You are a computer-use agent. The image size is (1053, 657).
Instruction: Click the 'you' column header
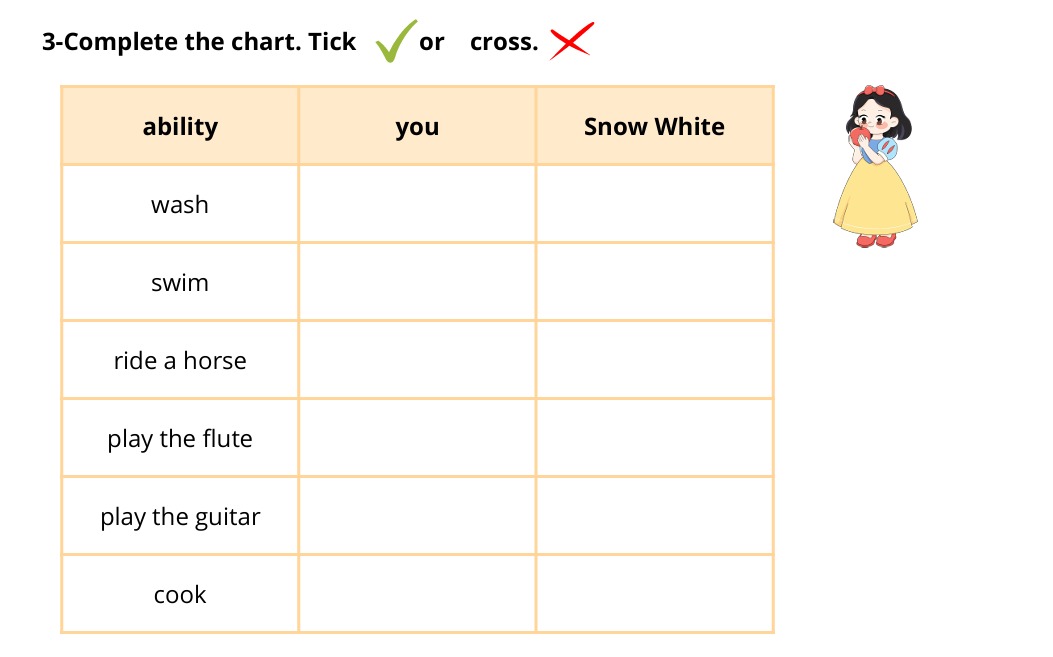click(x=417, y=126)
